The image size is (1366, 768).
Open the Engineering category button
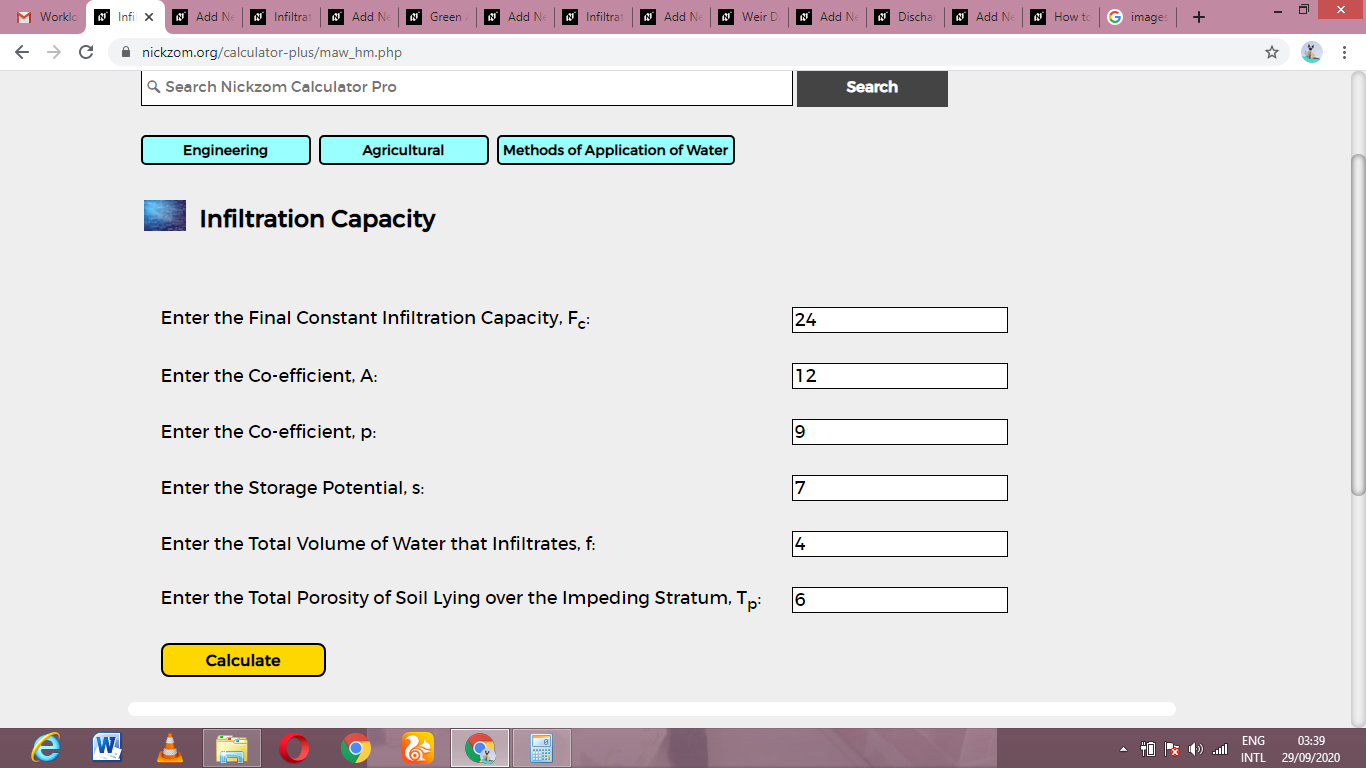(226, 150)
